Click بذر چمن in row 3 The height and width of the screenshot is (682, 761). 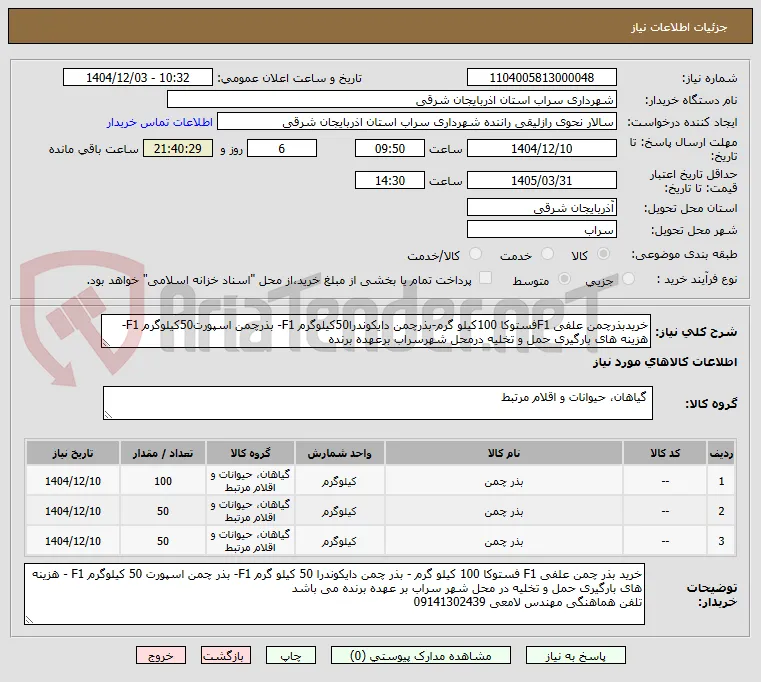[504, 542]
